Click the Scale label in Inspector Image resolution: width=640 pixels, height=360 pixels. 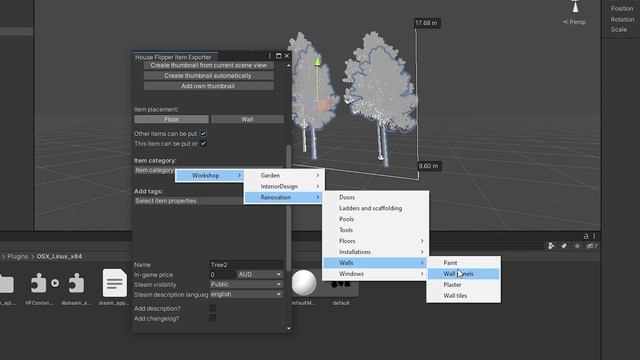point(618,29)
